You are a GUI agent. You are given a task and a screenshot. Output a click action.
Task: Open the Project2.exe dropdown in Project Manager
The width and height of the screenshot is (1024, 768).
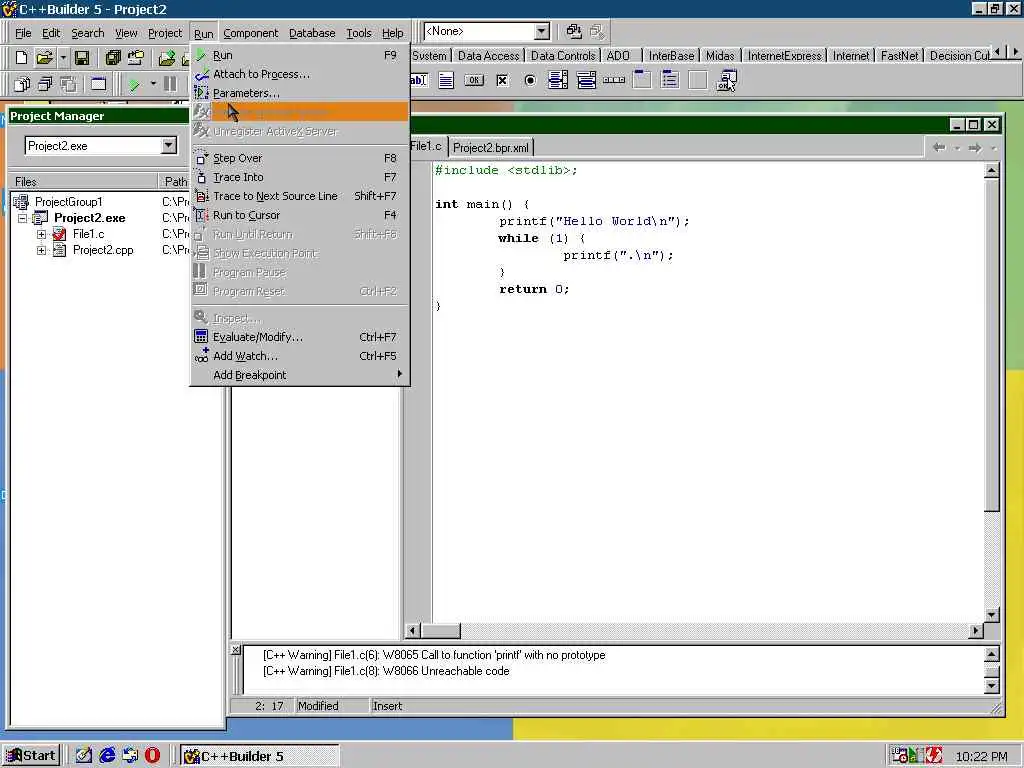168,146
